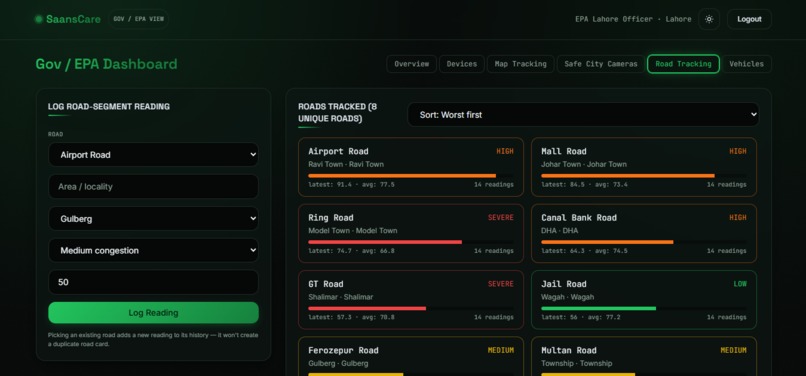This screenshot has width=806, height=376.
Task: Click 'Johar Town · Johar Town' subtitle
Action: [584, 165]
